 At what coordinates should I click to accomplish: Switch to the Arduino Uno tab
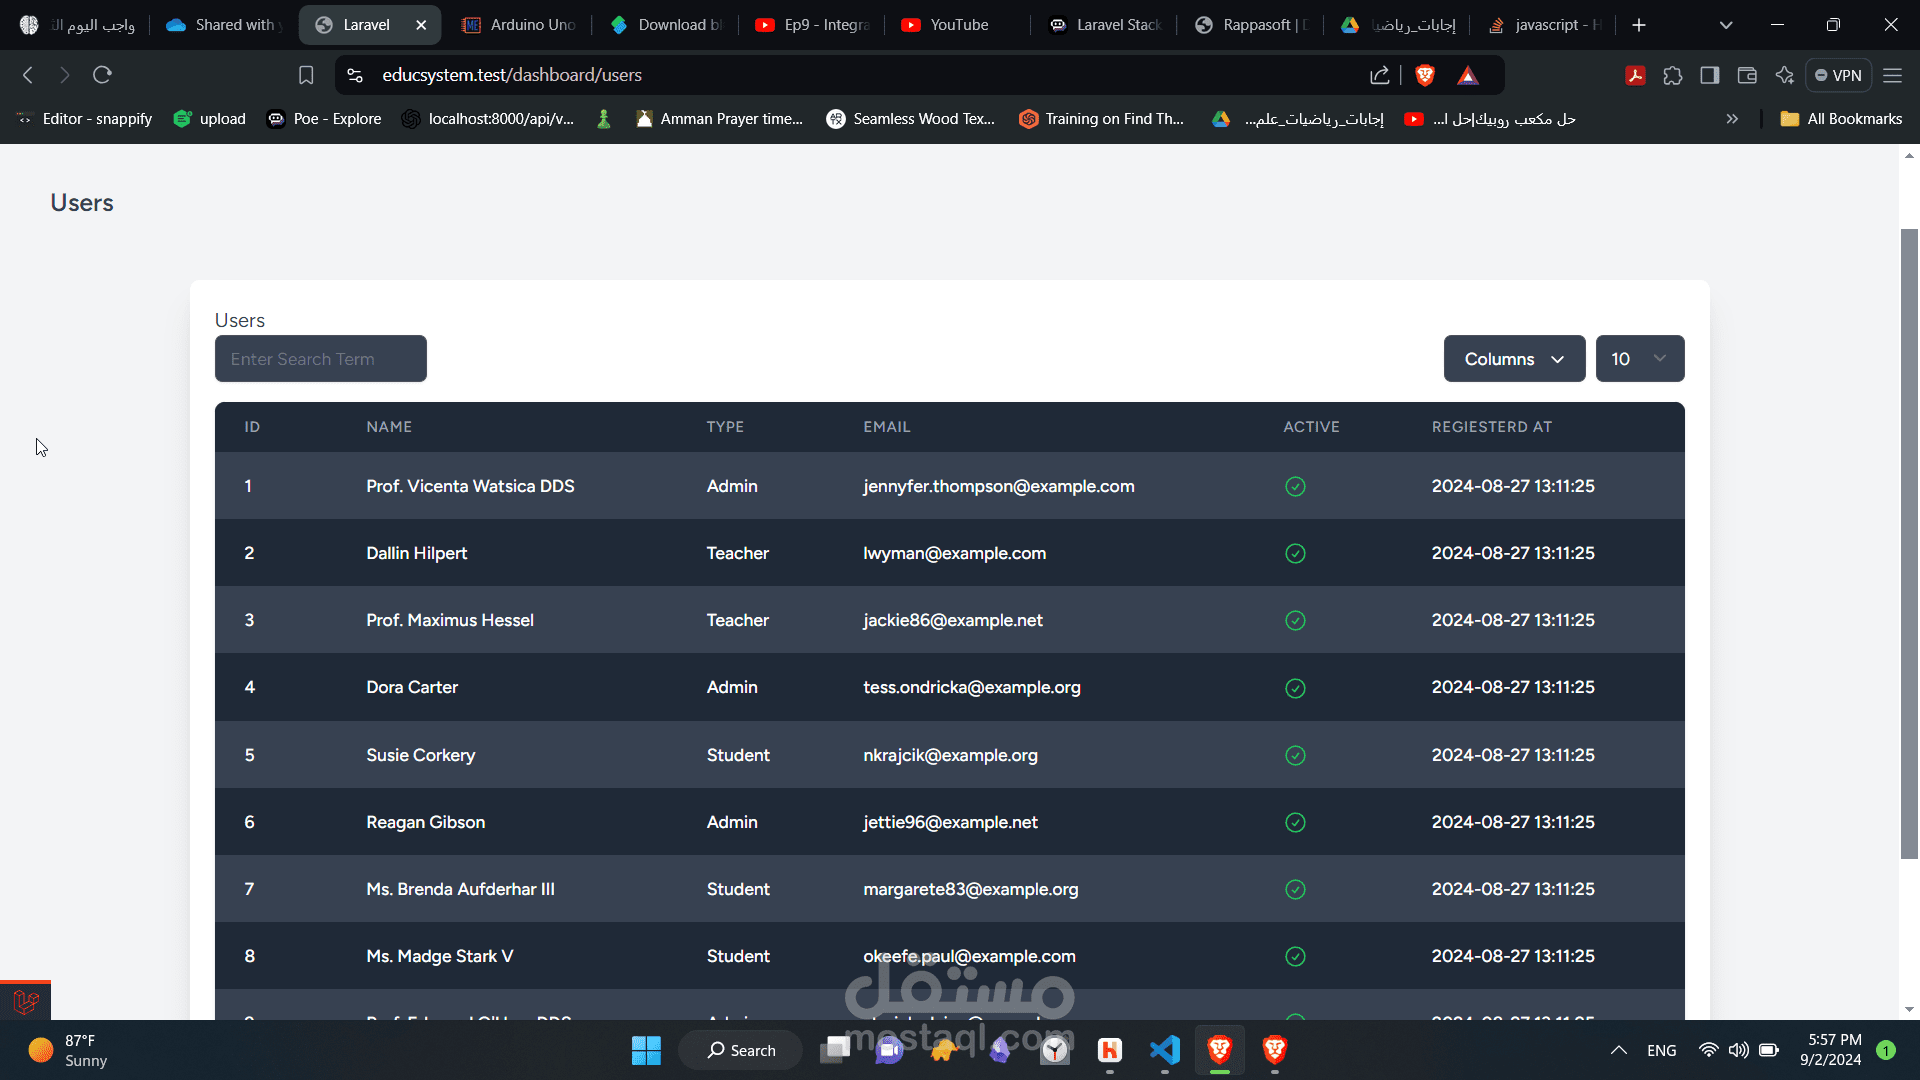pos(520,25)
